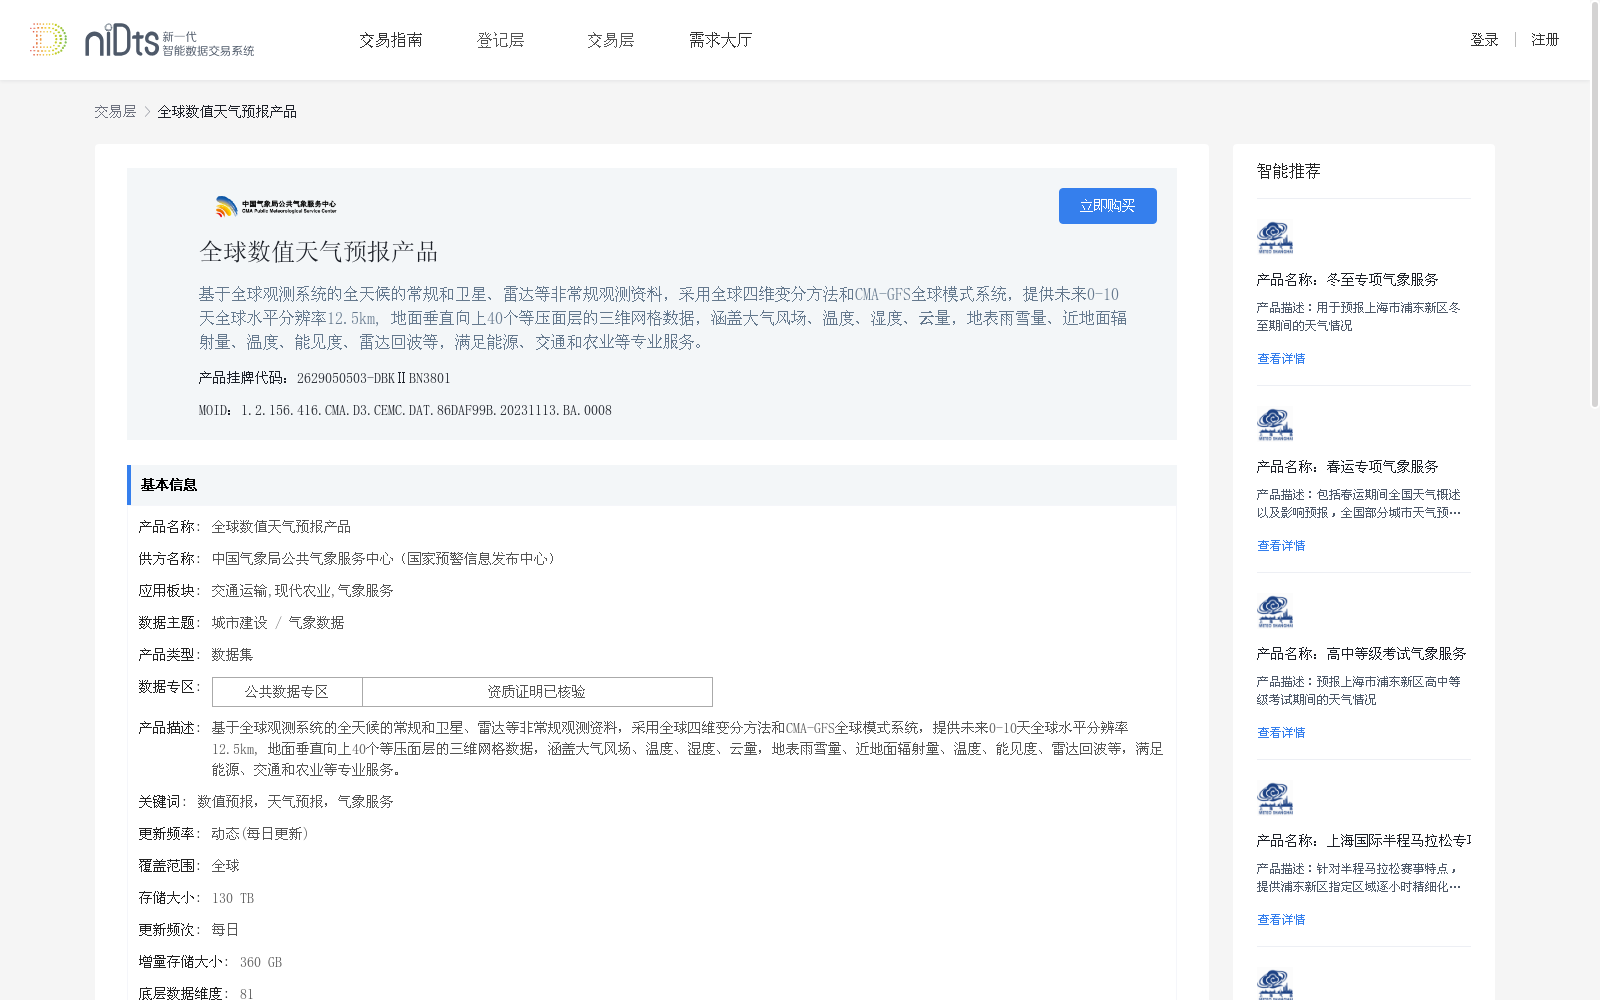Click the page vertical scrollbar thumb
1600x1000 pixels.
pyautogui.click(x=1594, y=204)
